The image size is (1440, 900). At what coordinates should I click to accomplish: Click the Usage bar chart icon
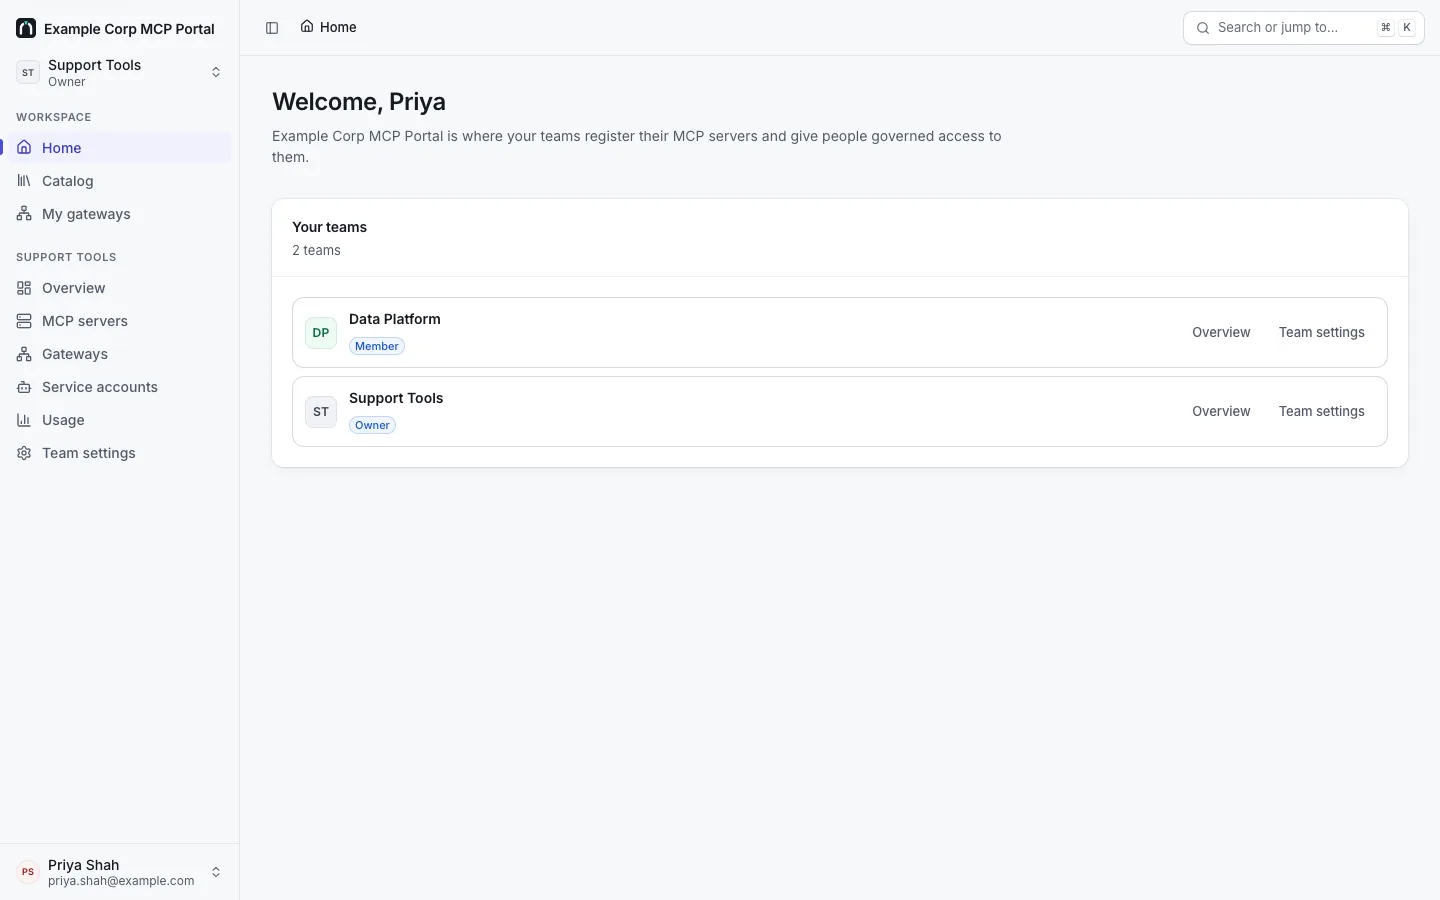pos(24,420)
